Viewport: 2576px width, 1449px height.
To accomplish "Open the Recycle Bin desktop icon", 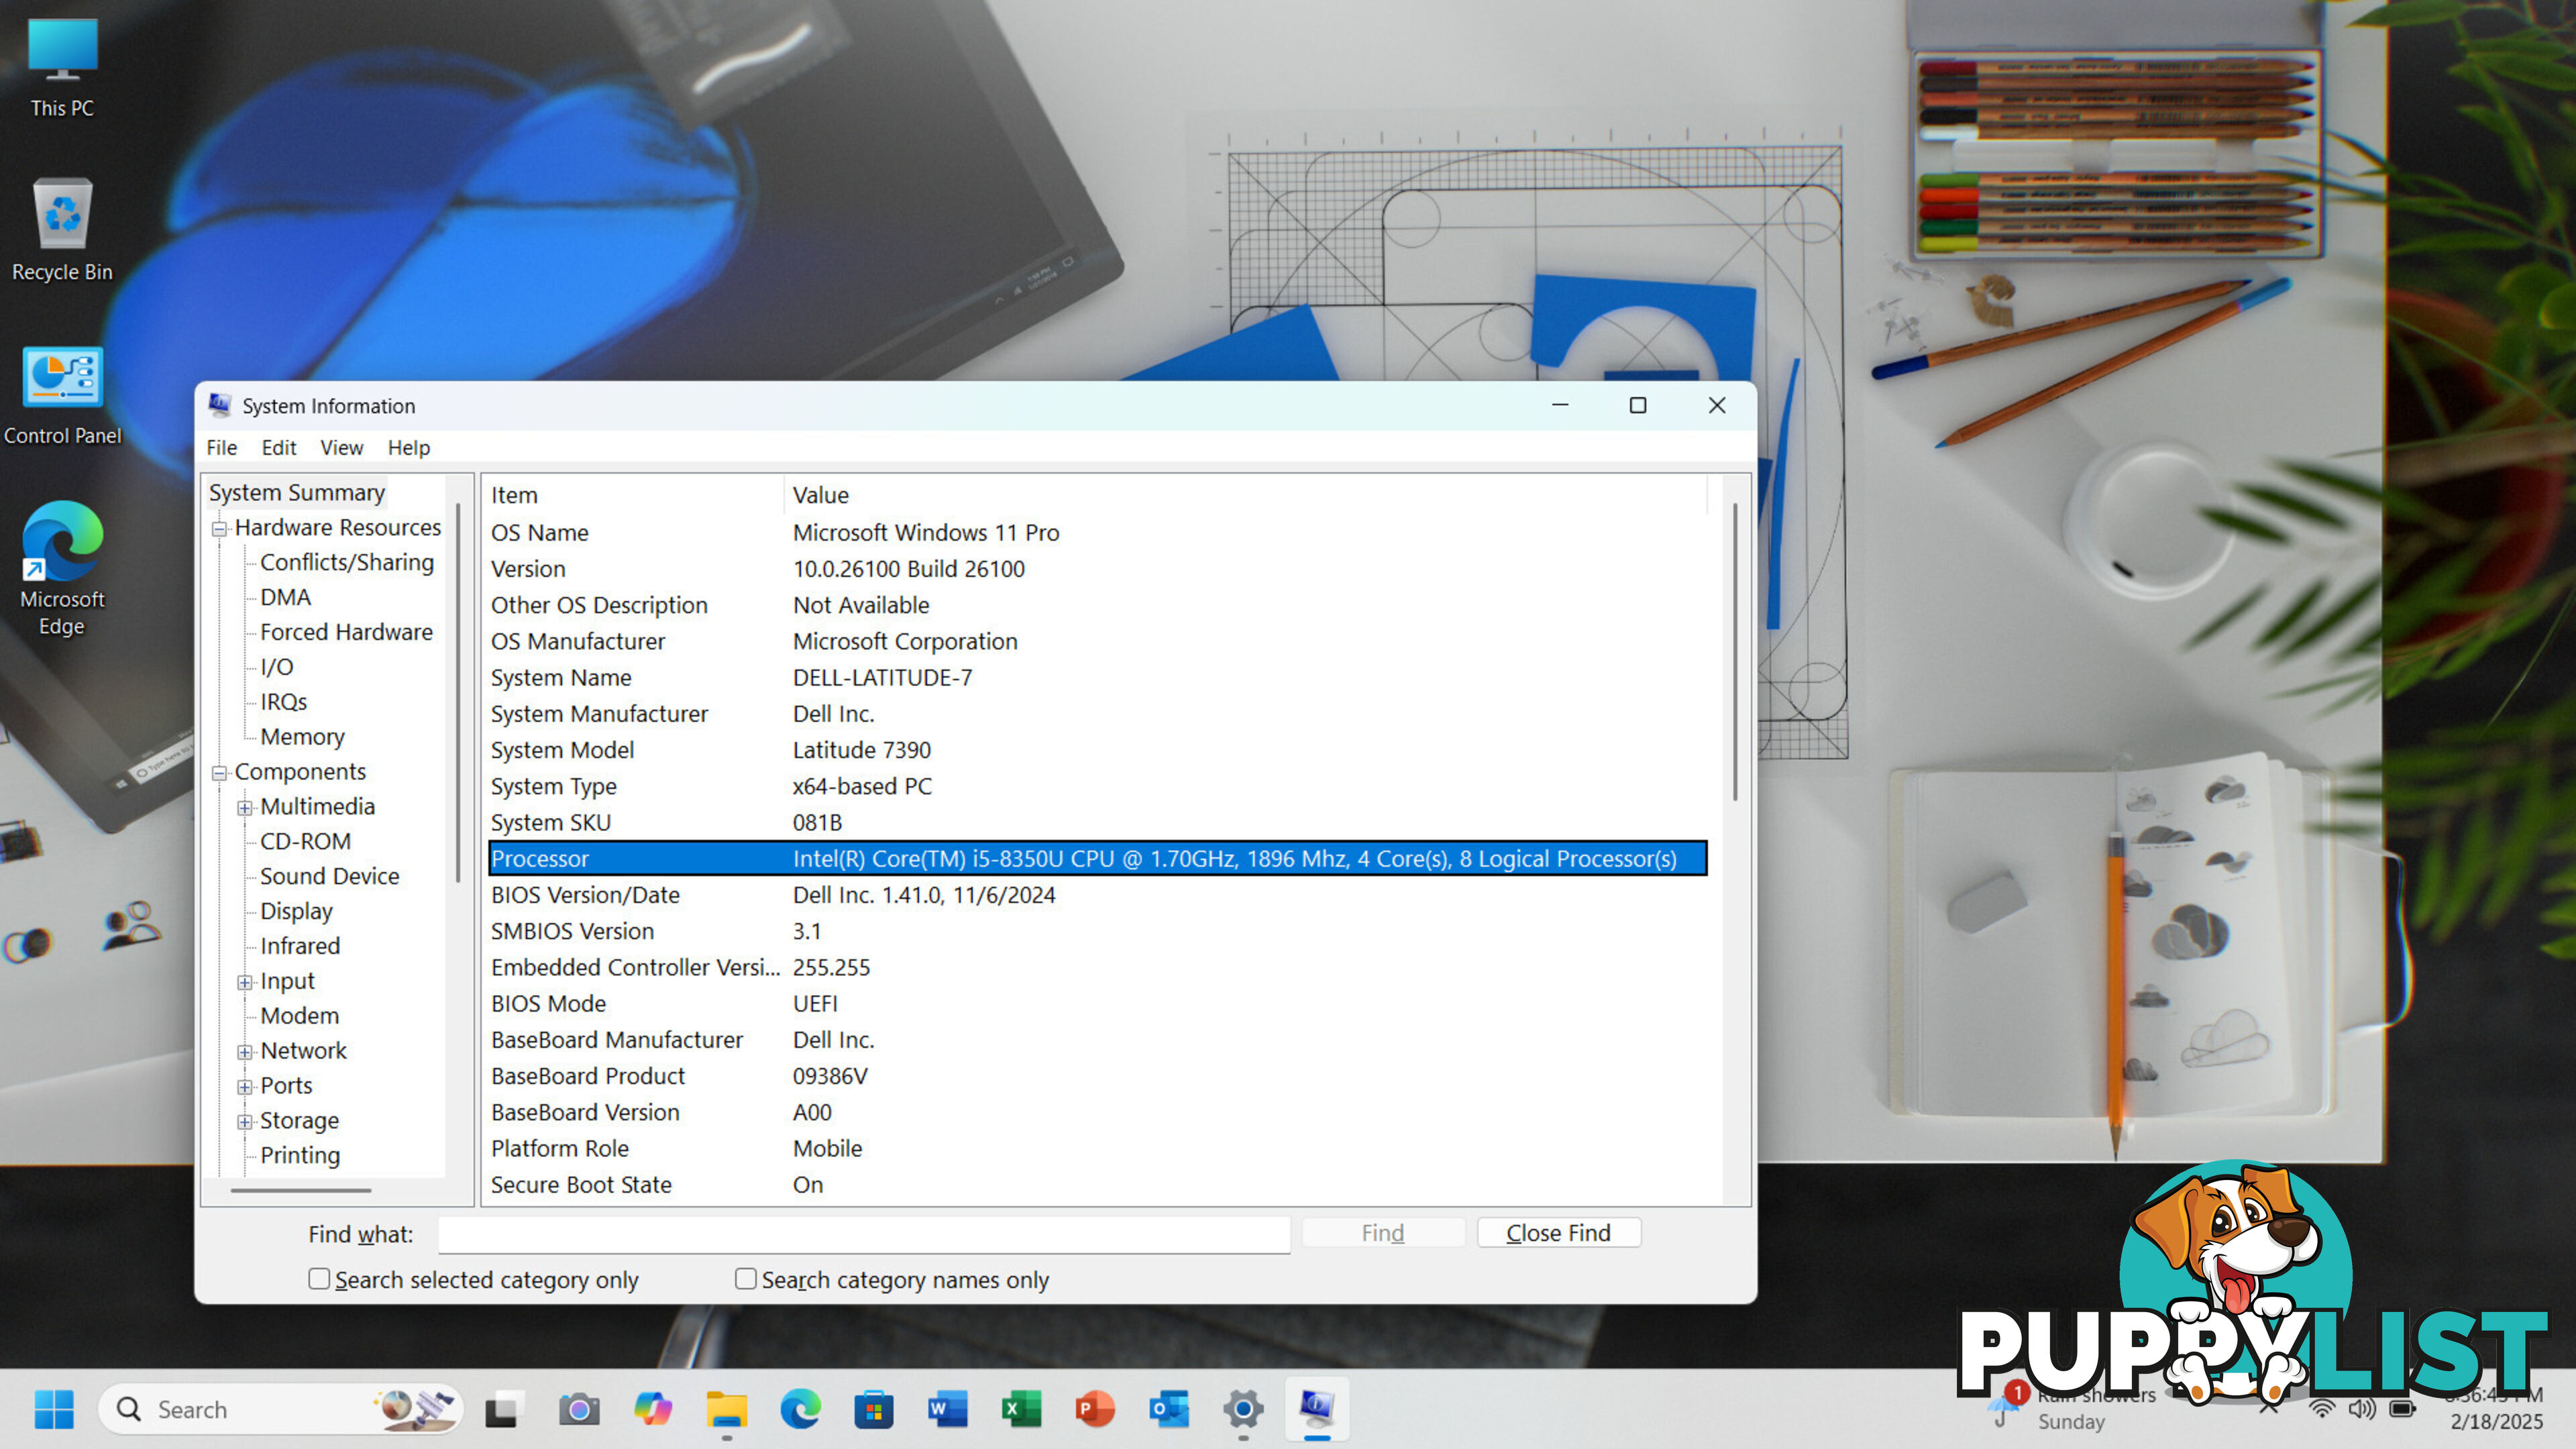I will coord(62,230).
